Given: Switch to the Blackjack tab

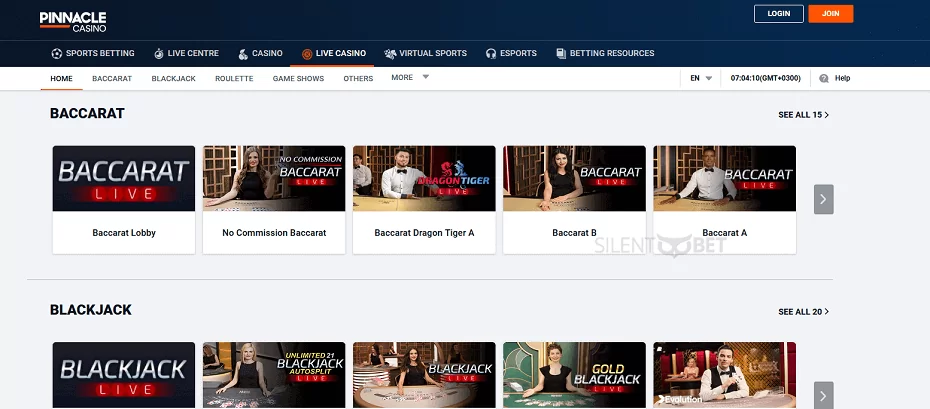Looking at the screenshot, I should [x=173, y=78].
